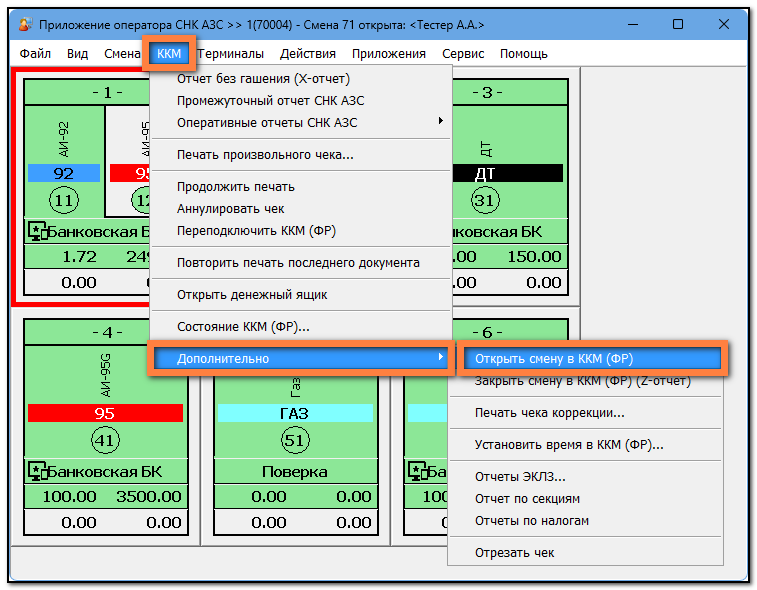The width and height of the screenshot is (757, 590).
Task: Click the ККМ menu item
Action: 169,54
